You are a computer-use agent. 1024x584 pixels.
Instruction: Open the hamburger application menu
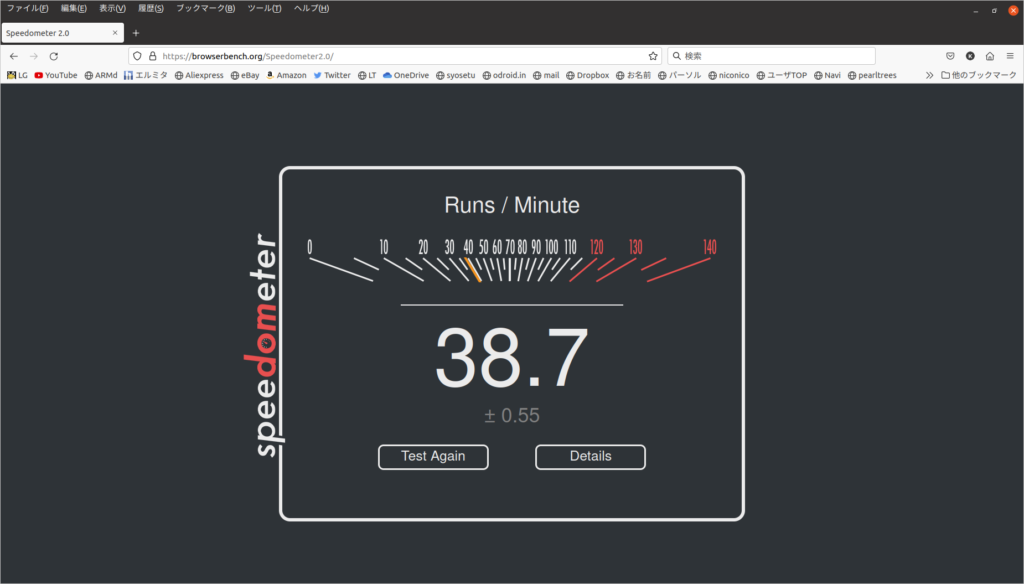[x=1010, y=56]
